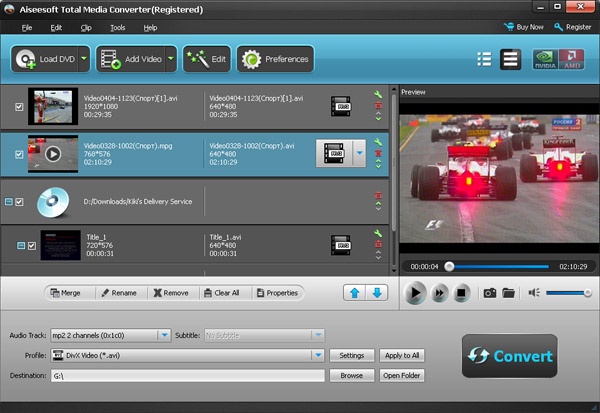
Task: Uncheck the Video0404-1123 file checkbox
Action: [x=19, y=106]
